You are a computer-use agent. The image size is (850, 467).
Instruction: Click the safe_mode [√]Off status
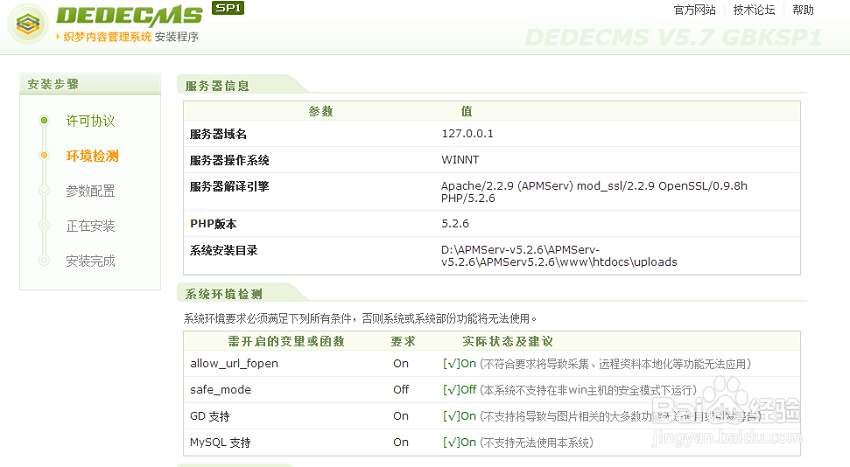(460, 389)
